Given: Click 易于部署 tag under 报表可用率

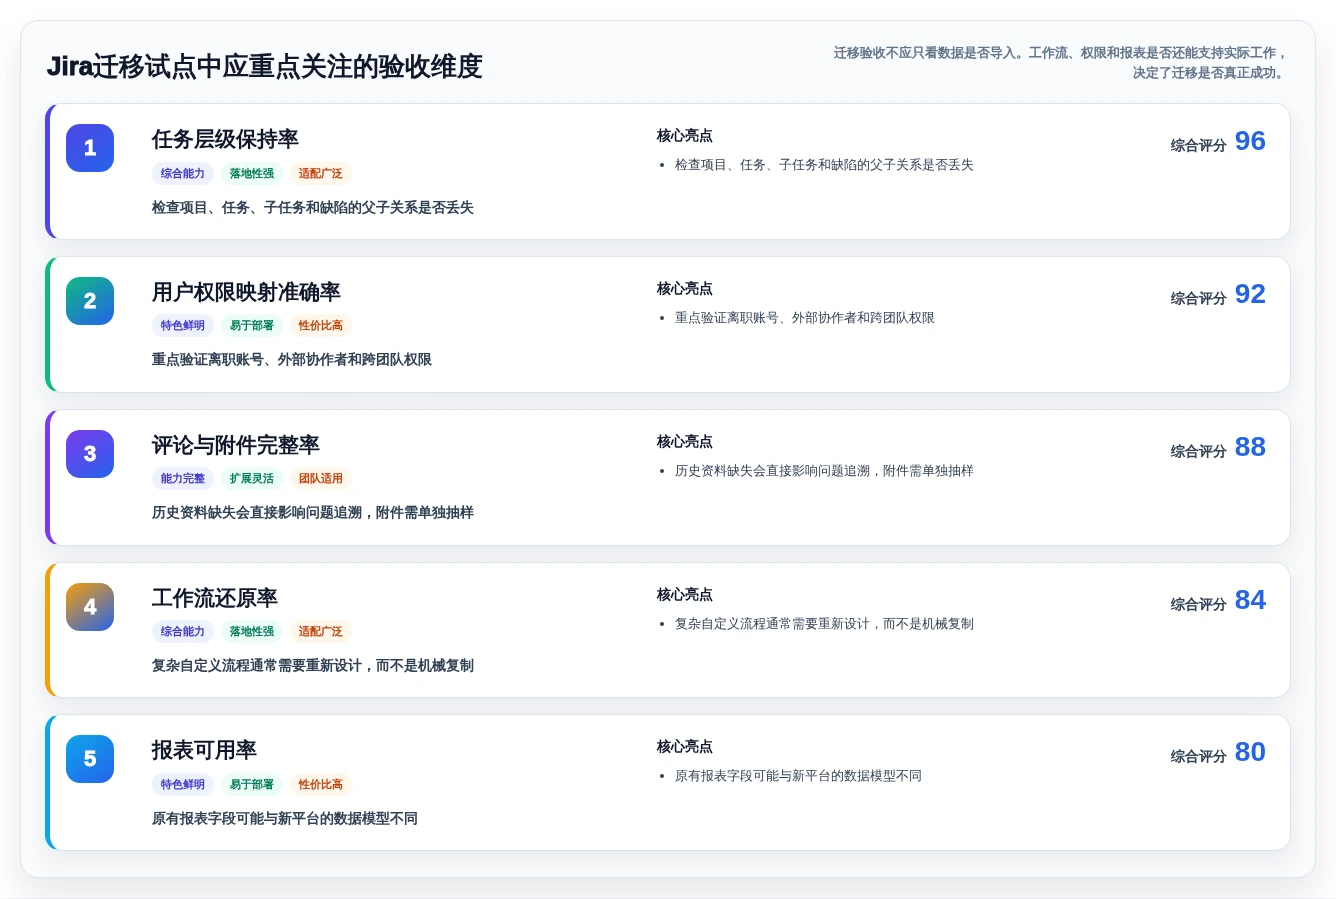Looking at the screenshot, I should tap(252, 784).
